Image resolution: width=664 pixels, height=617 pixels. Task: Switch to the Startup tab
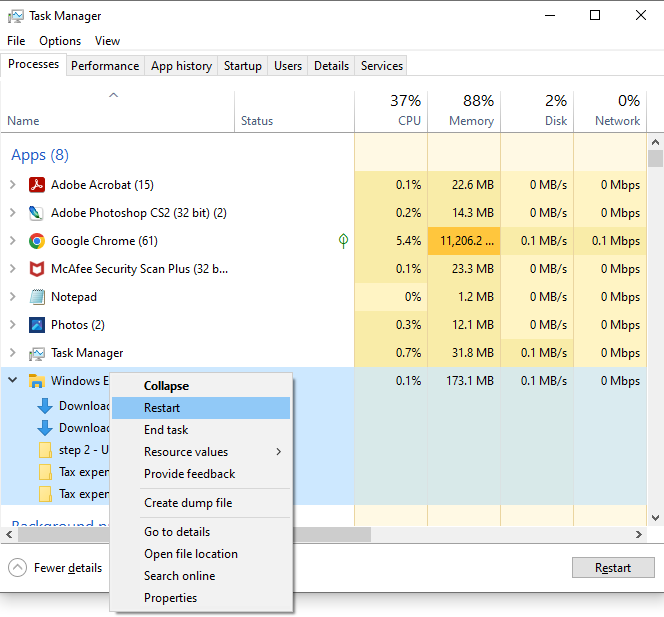tap(243, 66)
